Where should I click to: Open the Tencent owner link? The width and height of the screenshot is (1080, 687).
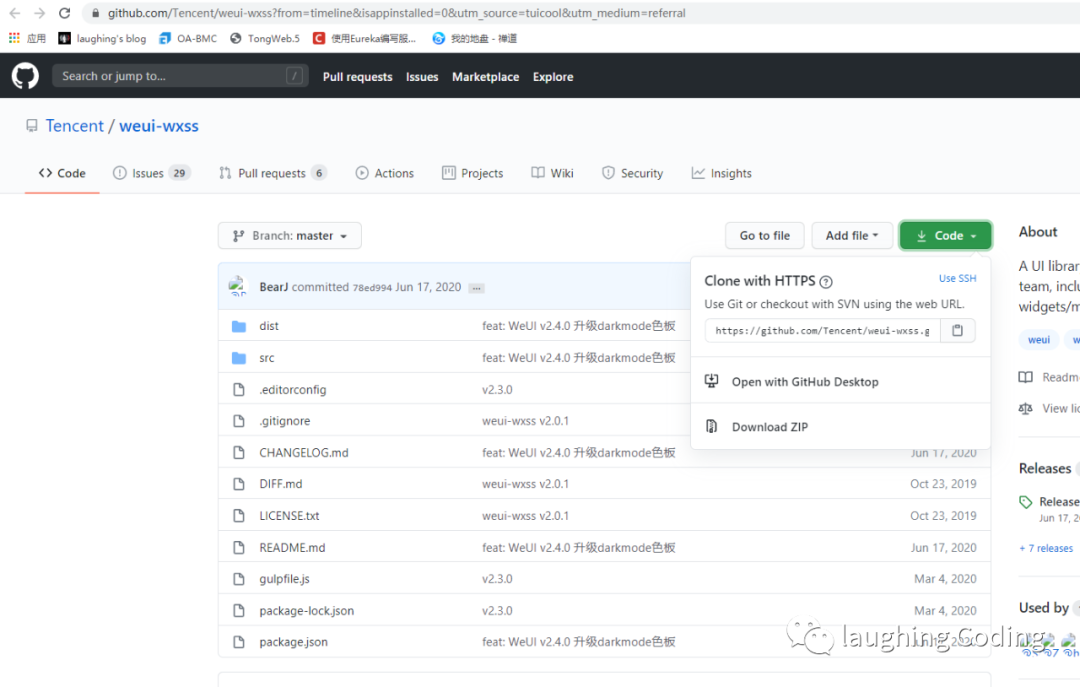click(x=74, y=125)
